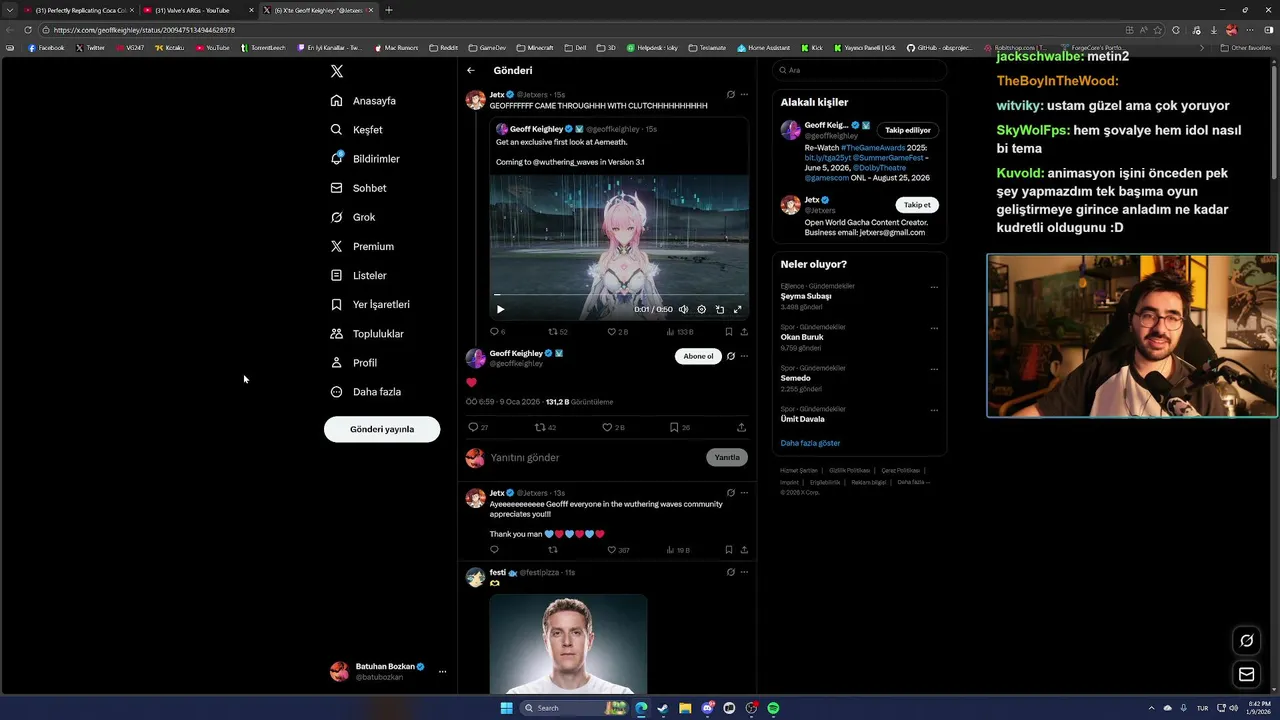Like Jetx's reply with 387 likes
Screen dimensions: 1280x720
click(x=618, y=550)
